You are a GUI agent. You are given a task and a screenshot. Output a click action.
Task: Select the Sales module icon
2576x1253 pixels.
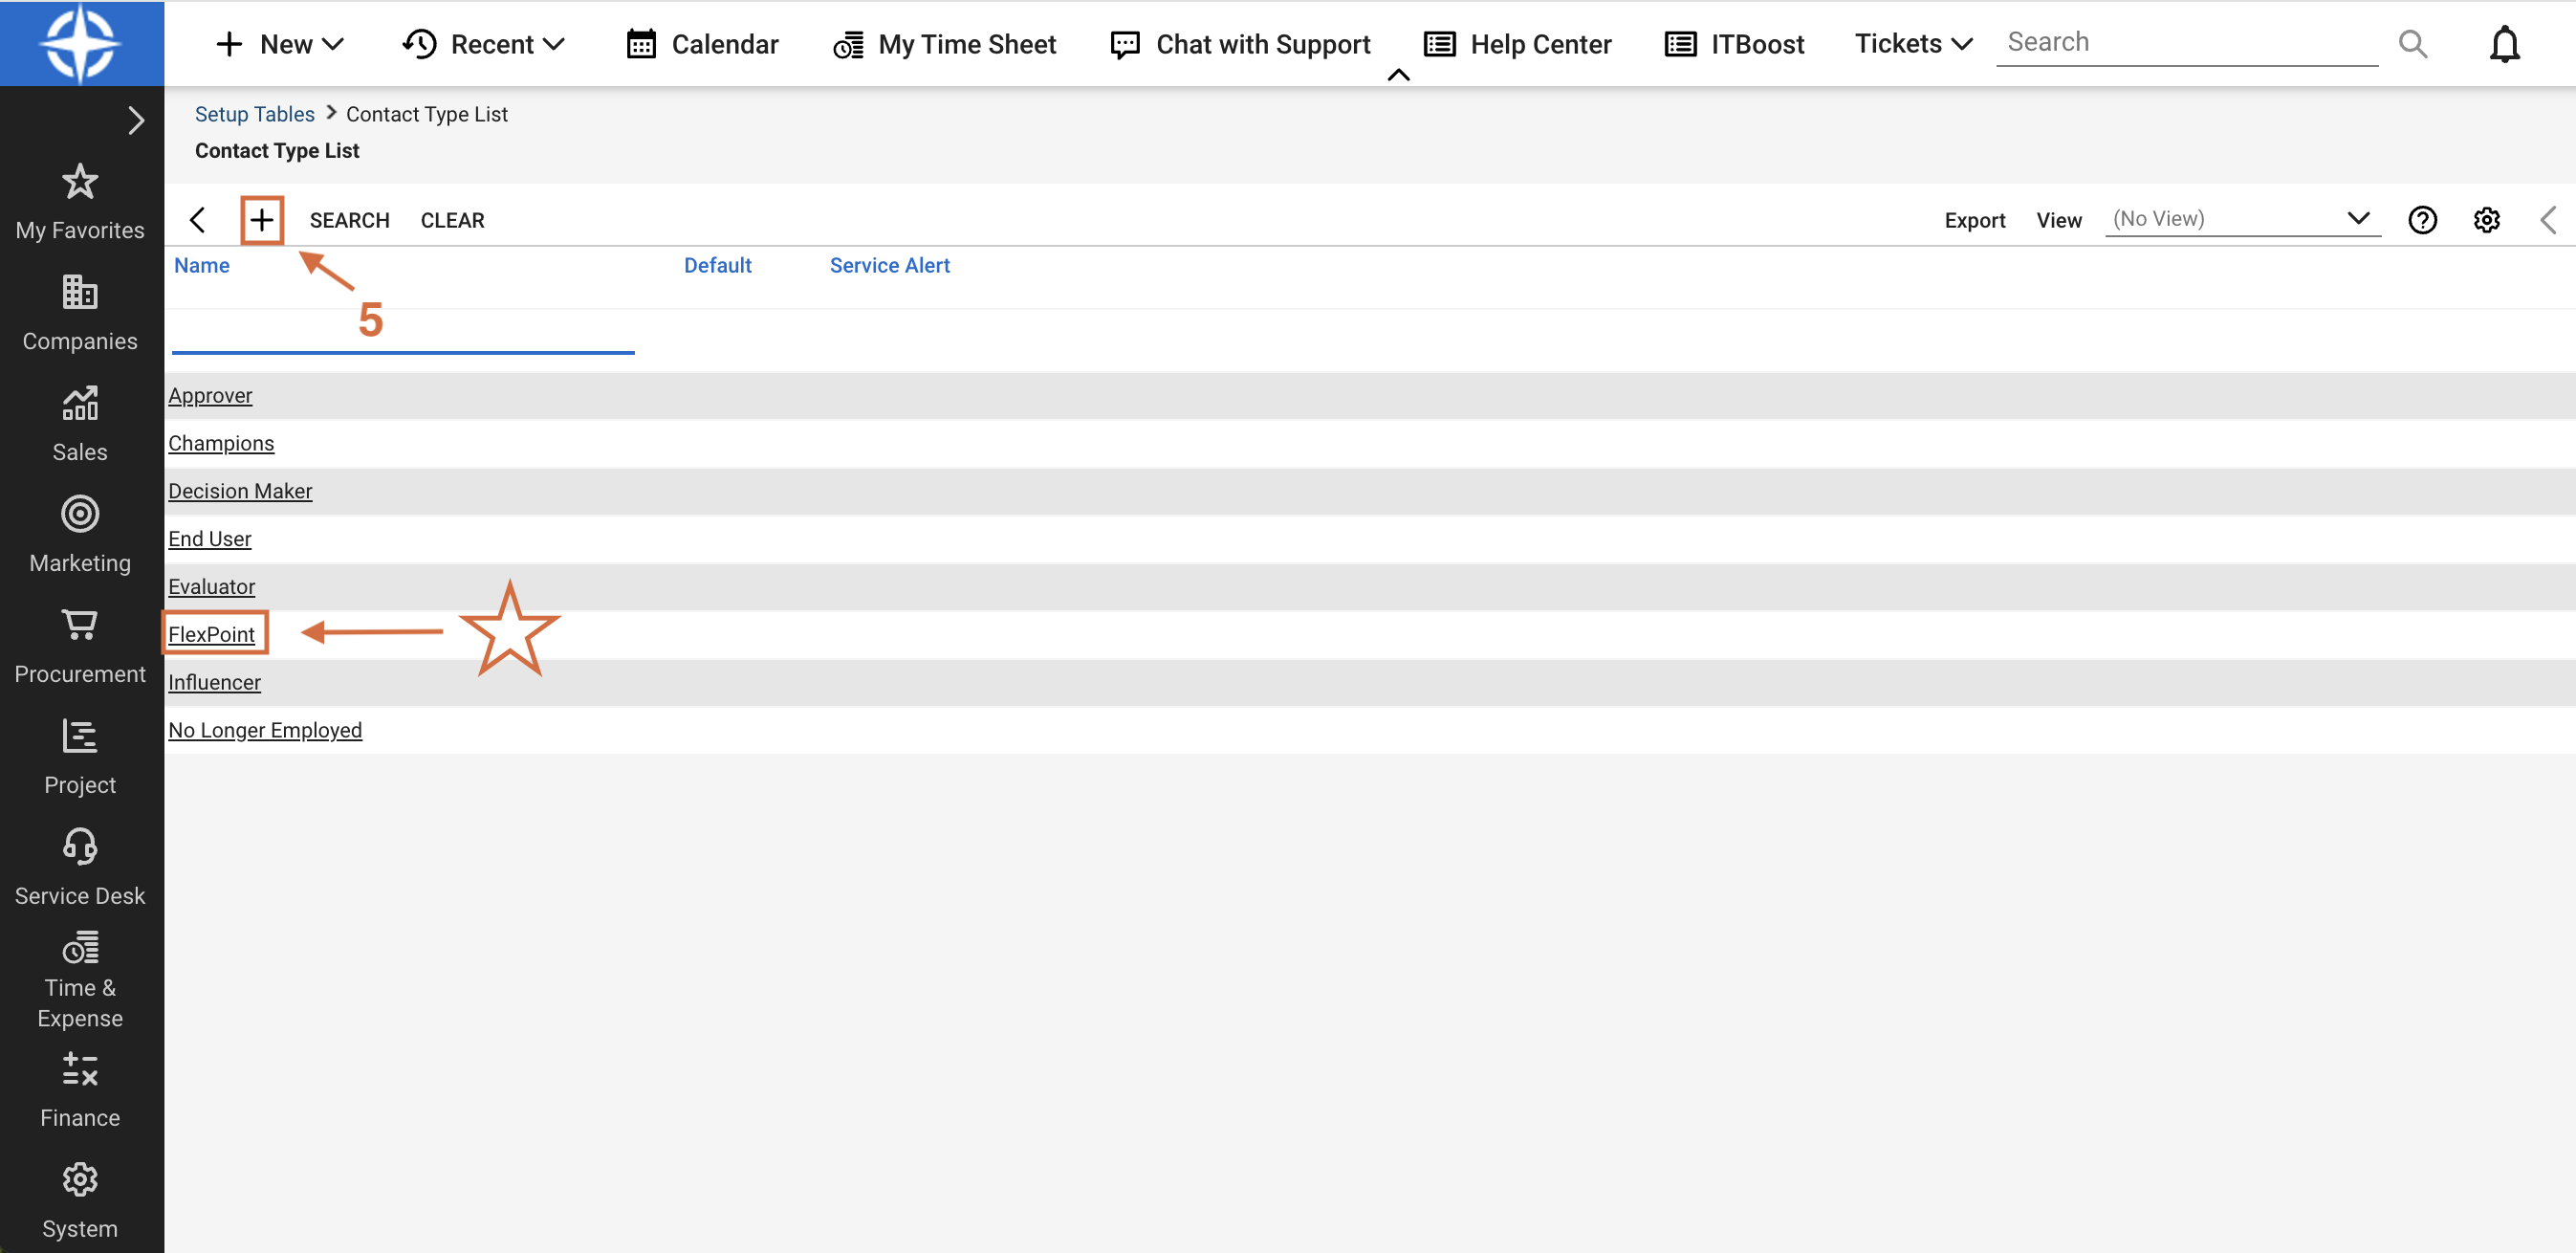pyautogui.click(x=79, y=404)
